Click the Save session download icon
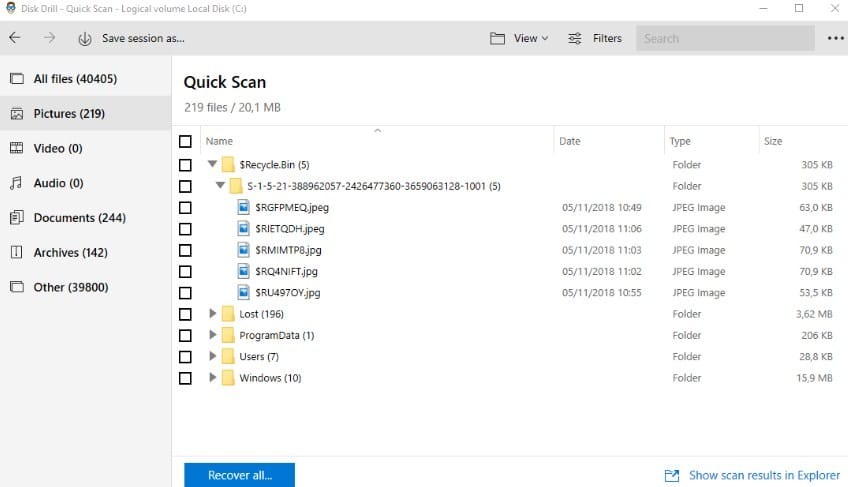This screenshot has width=848, height=487. 84,38
